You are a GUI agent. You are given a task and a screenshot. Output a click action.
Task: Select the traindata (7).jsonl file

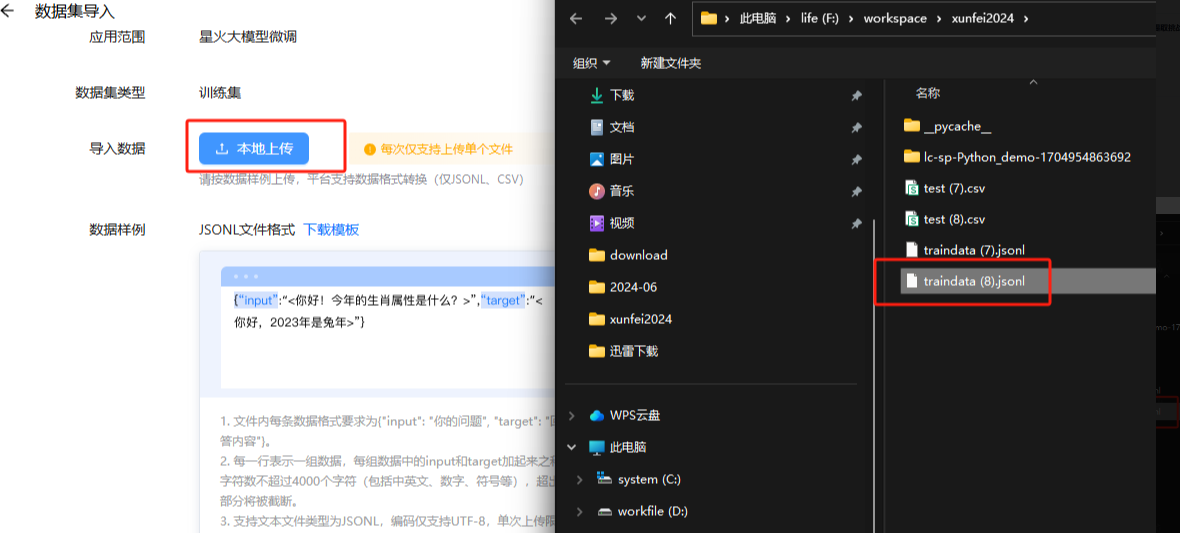[964, 250]
